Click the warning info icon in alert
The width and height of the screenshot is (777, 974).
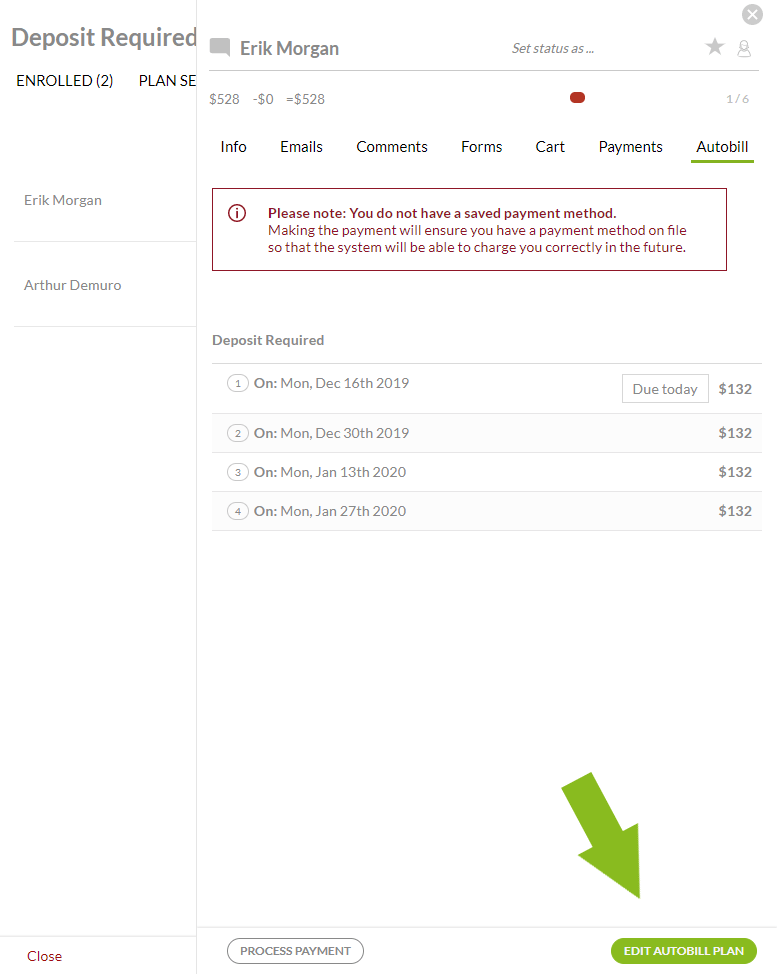237,213
